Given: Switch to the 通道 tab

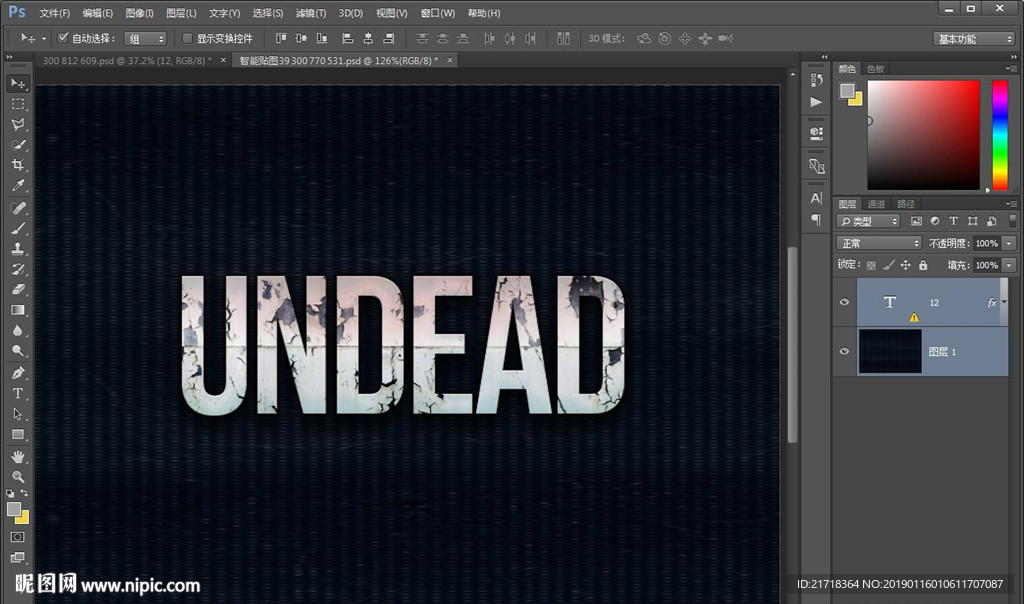Looking at the screenshot, I should [876, 204].
